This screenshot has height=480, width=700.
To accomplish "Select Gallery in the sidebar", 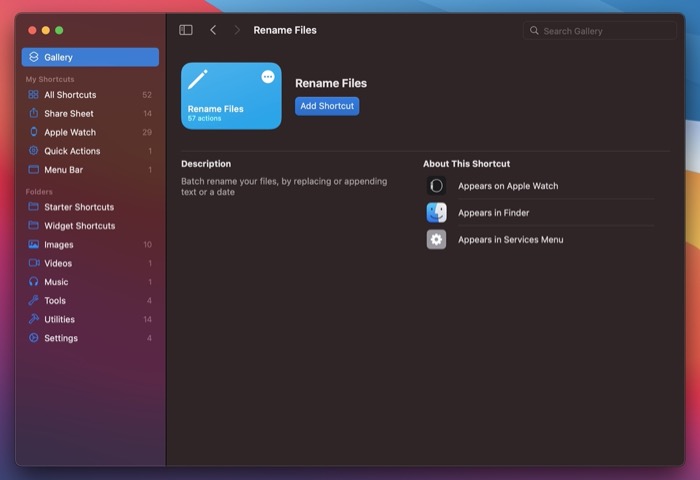I will [x=90, y=57].
